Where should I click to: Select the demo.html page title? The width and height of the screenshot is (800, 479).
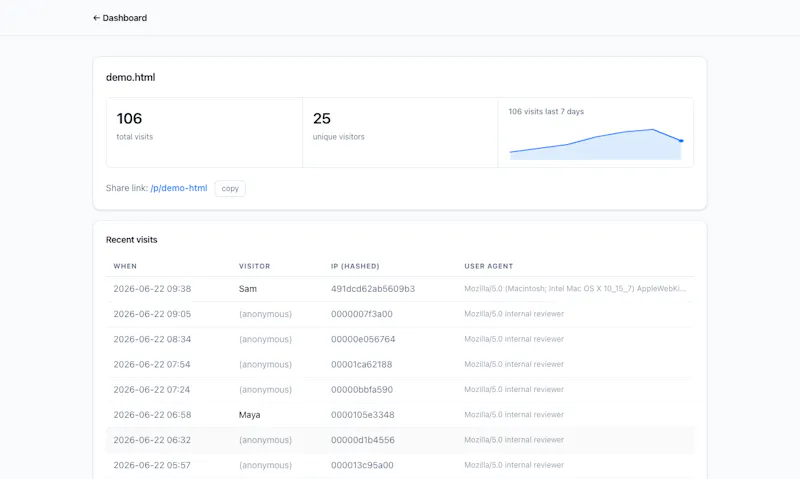pyautogui.click(x=131, y=78)
